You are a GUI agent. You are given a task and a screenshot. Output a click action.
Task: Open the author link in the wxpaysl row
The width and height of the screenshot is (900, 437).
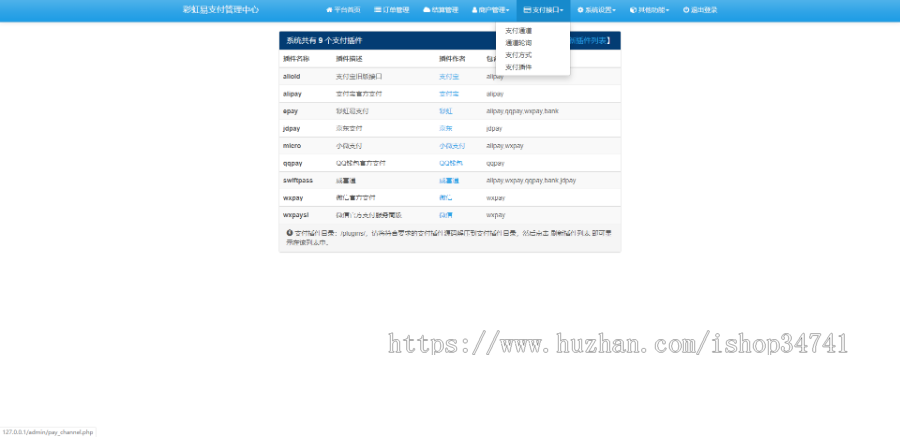pyautogui.click(x=445, y=215)
